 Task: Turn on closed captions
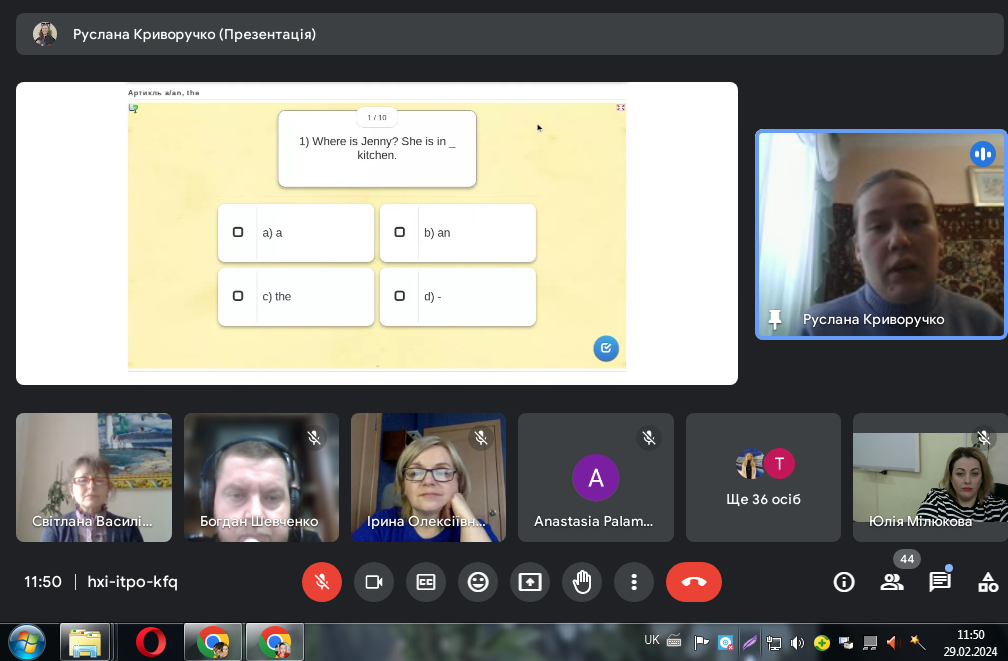[426, 582]
